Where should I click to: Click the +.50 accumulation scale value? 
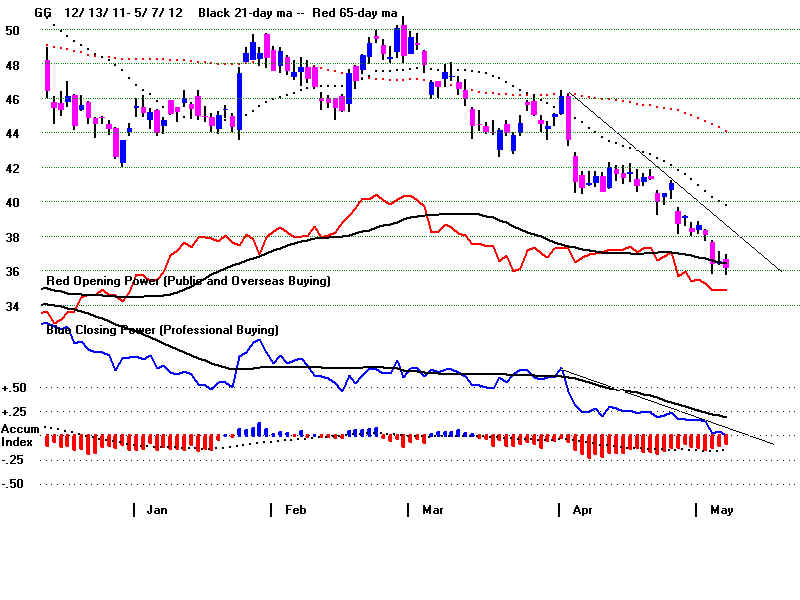14,388
